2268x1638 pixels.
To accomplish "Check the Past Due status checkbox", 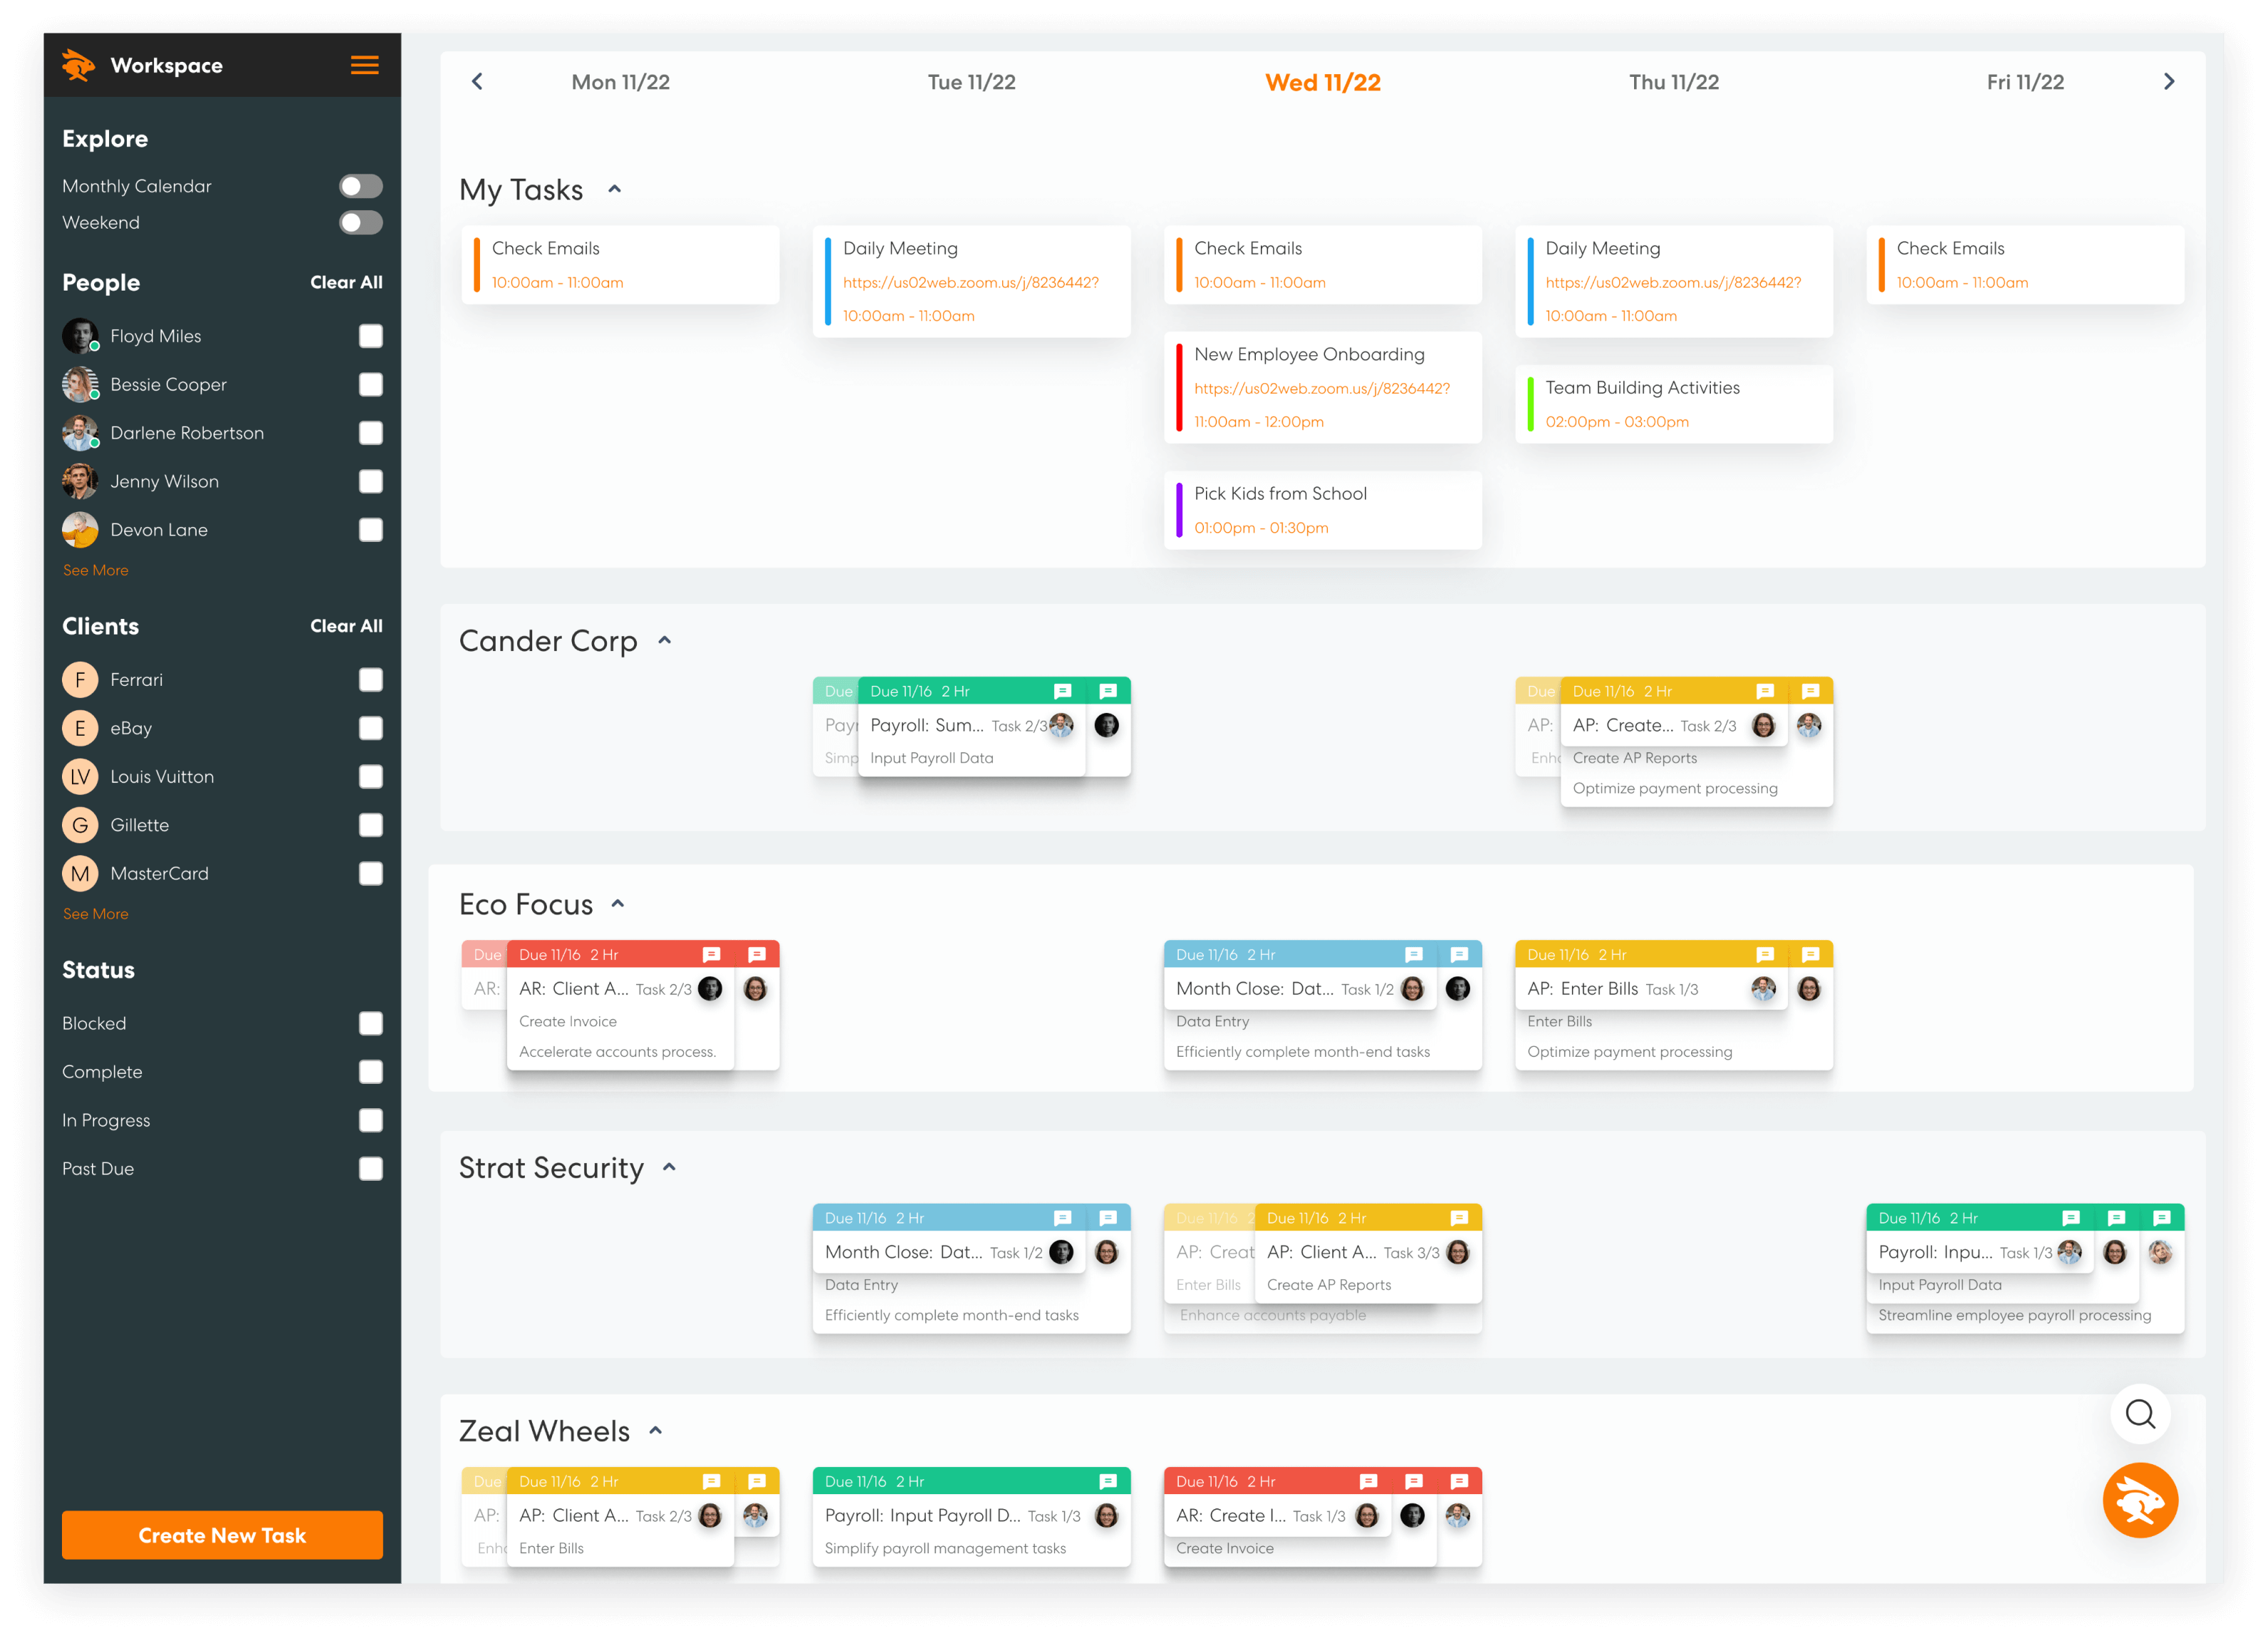I will (371, 1168).
